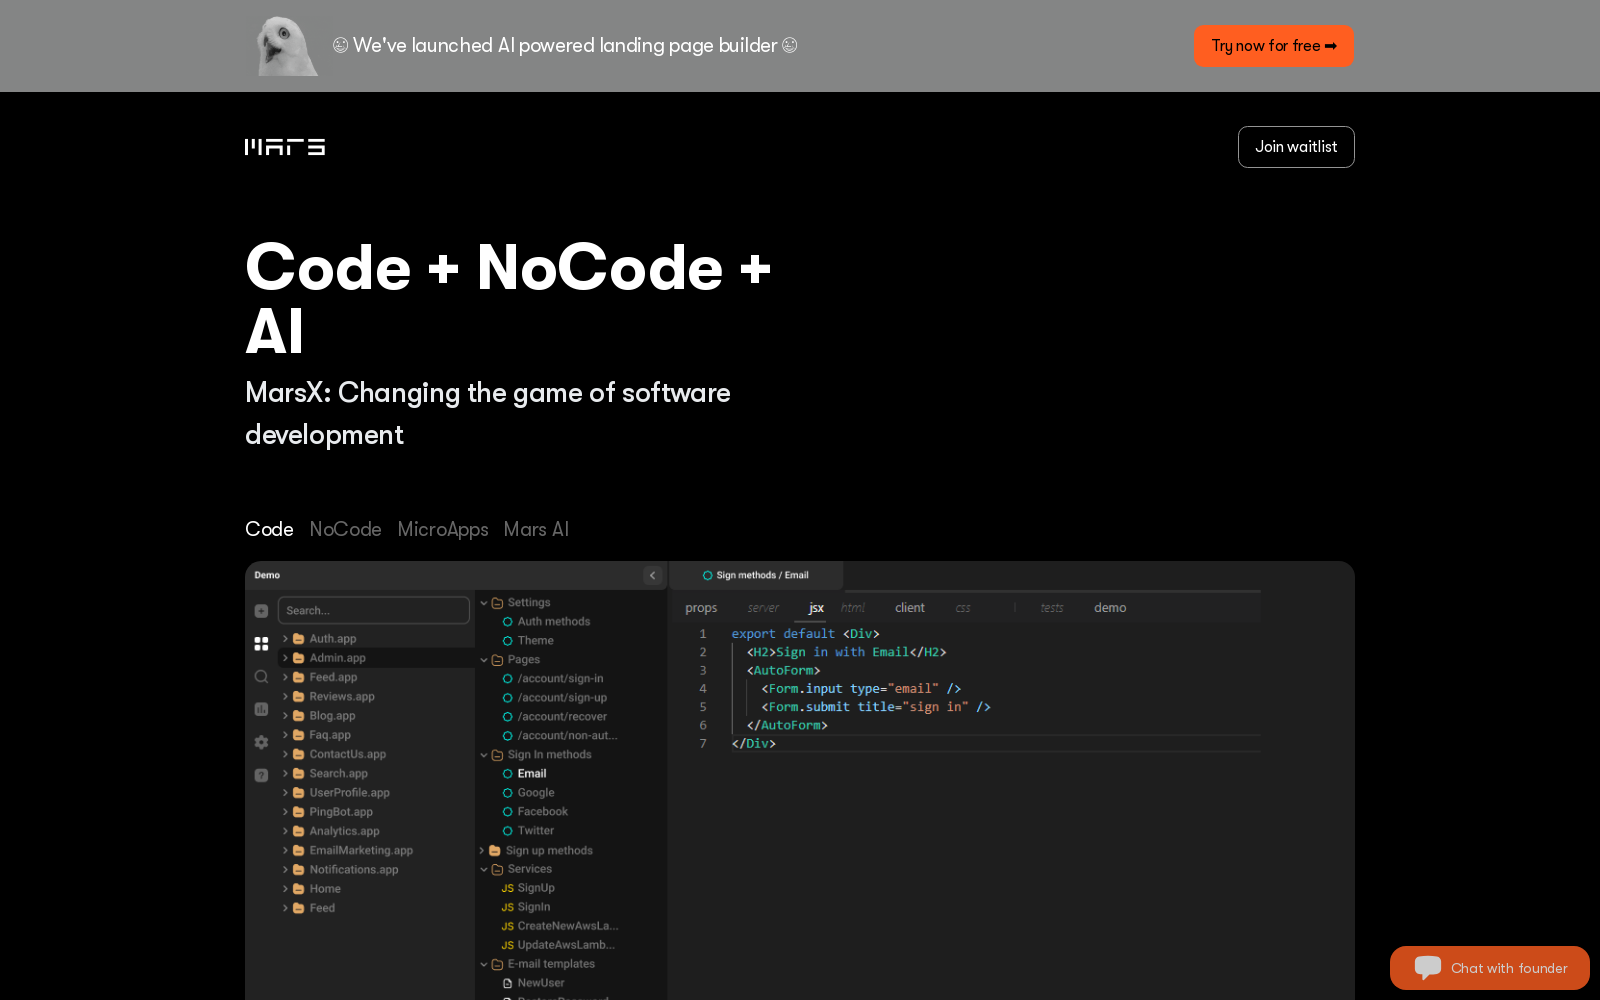Click the UserProfile.app folder icon
The width and height of the screenshot is (1600, 1000).
pyautogui.click(x=298, y=793)
